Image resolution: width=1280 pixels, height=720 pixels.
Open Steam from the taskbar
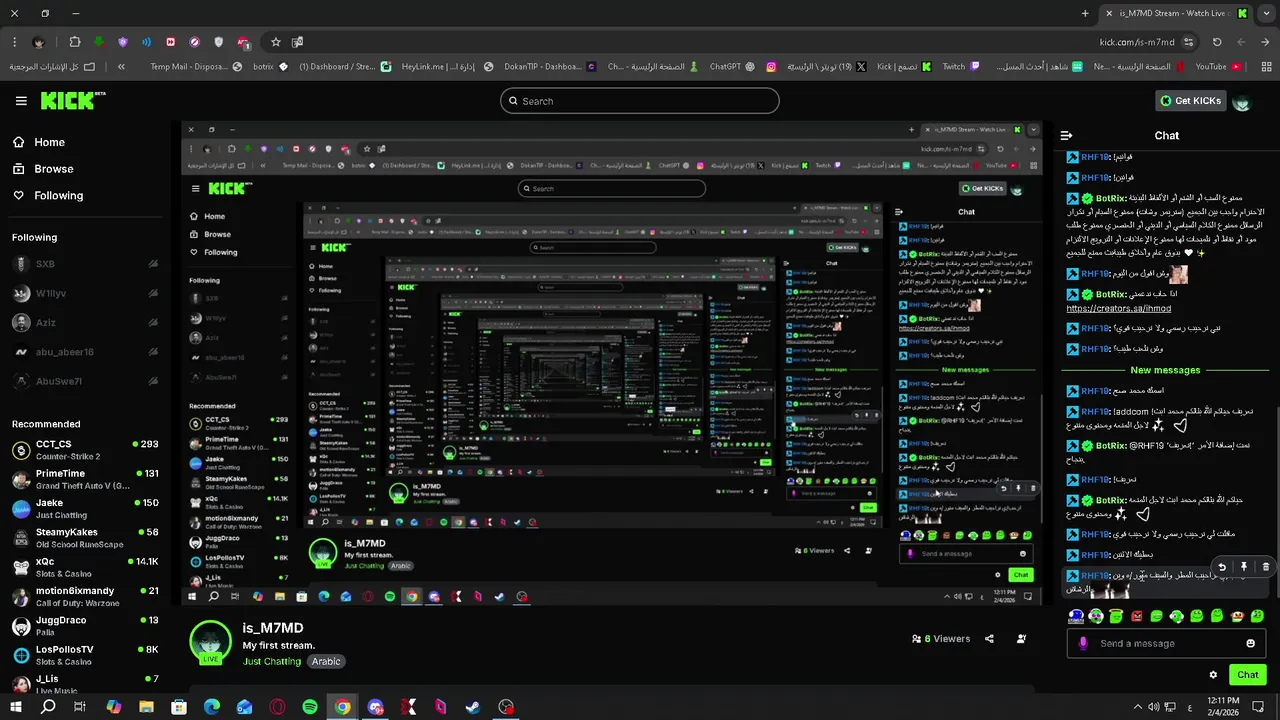[473, 707]
